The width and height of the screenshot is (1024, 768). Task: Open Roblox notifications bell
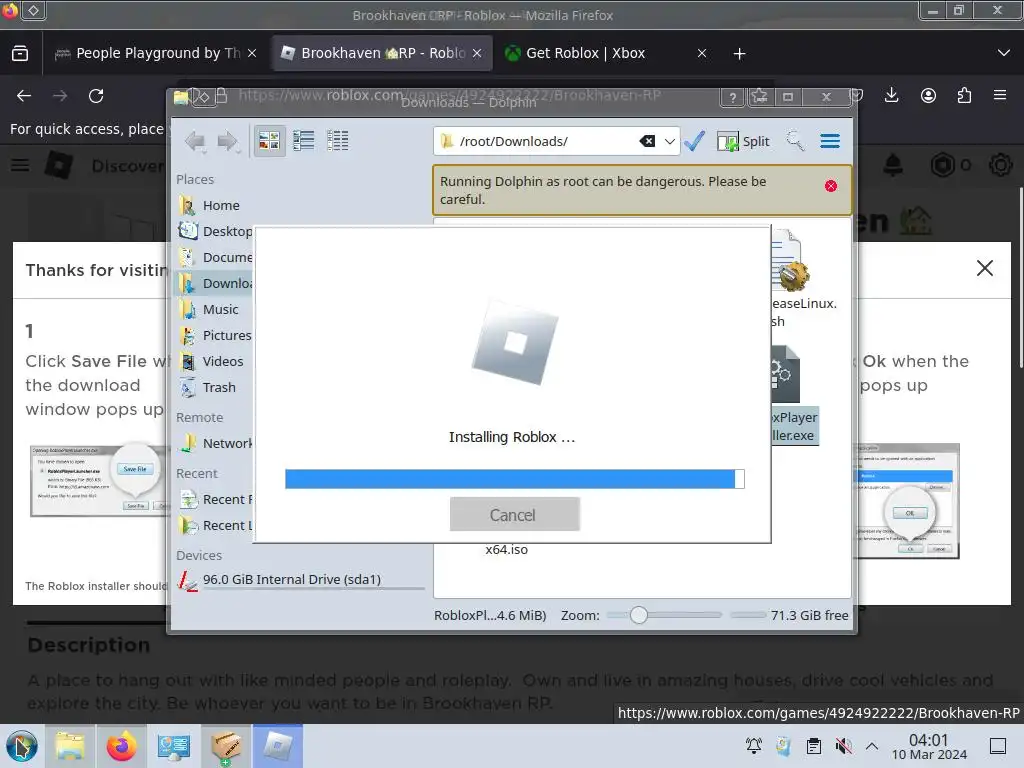click(x=893, y=165)
